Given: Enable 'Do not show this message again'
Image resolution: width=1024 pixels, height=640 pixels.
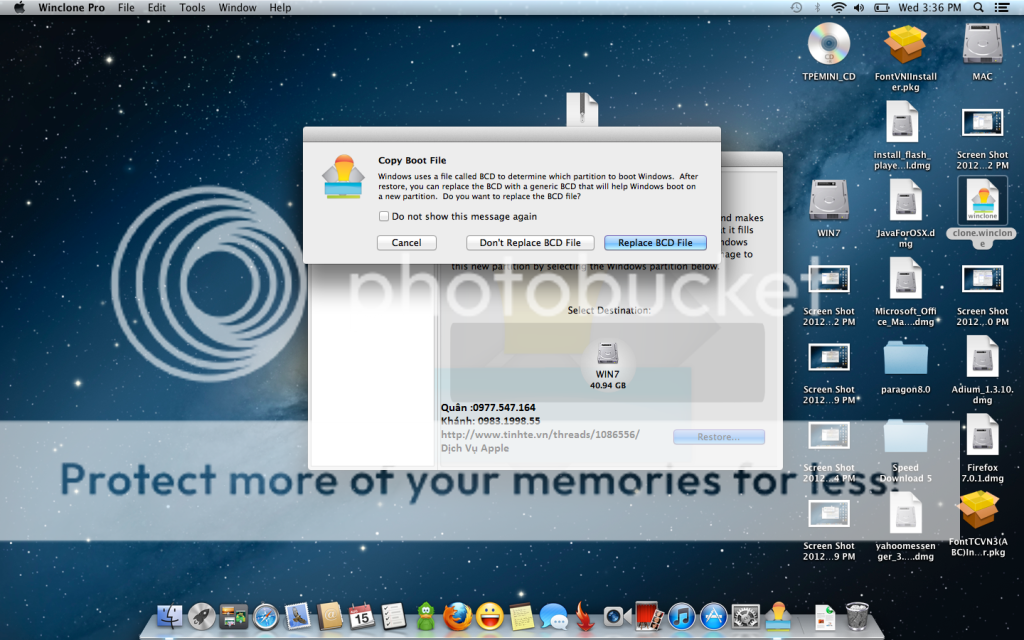Looking at the screenshot, I should 384,216.
